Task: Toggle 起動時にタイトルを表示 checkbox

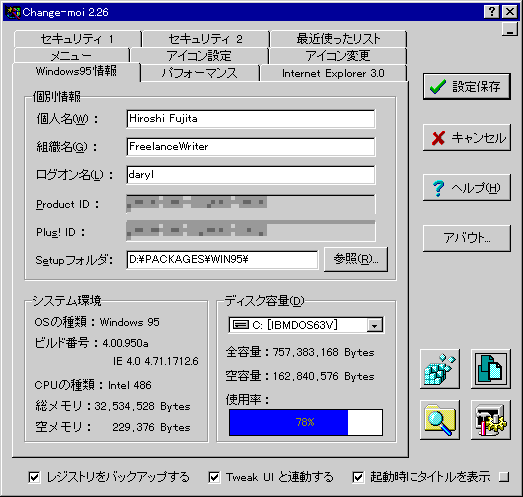Action: (x=358, y=477)
